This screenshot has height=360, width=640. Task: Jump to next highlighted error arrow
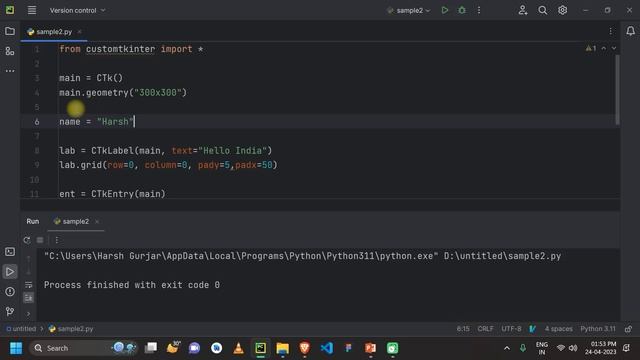pyautogui.click(x=613, y=49)
